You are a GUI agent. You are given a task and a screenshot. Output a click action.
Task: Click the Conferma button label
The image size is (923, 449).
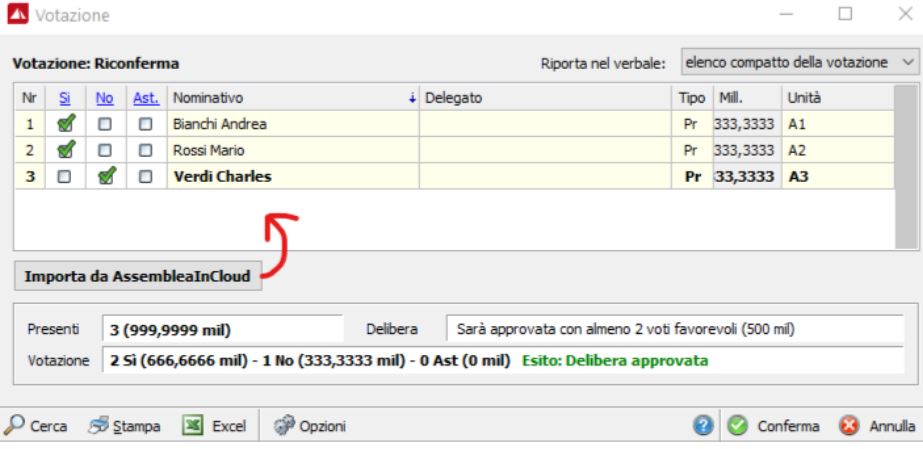[788, 426]
